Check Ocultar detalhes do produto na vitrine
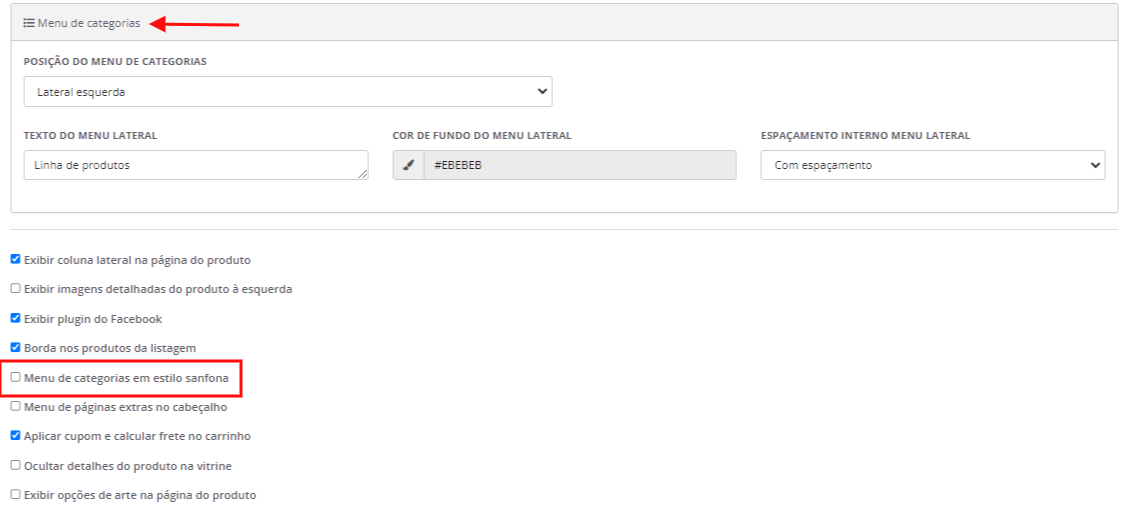 [x=15, y=465]
